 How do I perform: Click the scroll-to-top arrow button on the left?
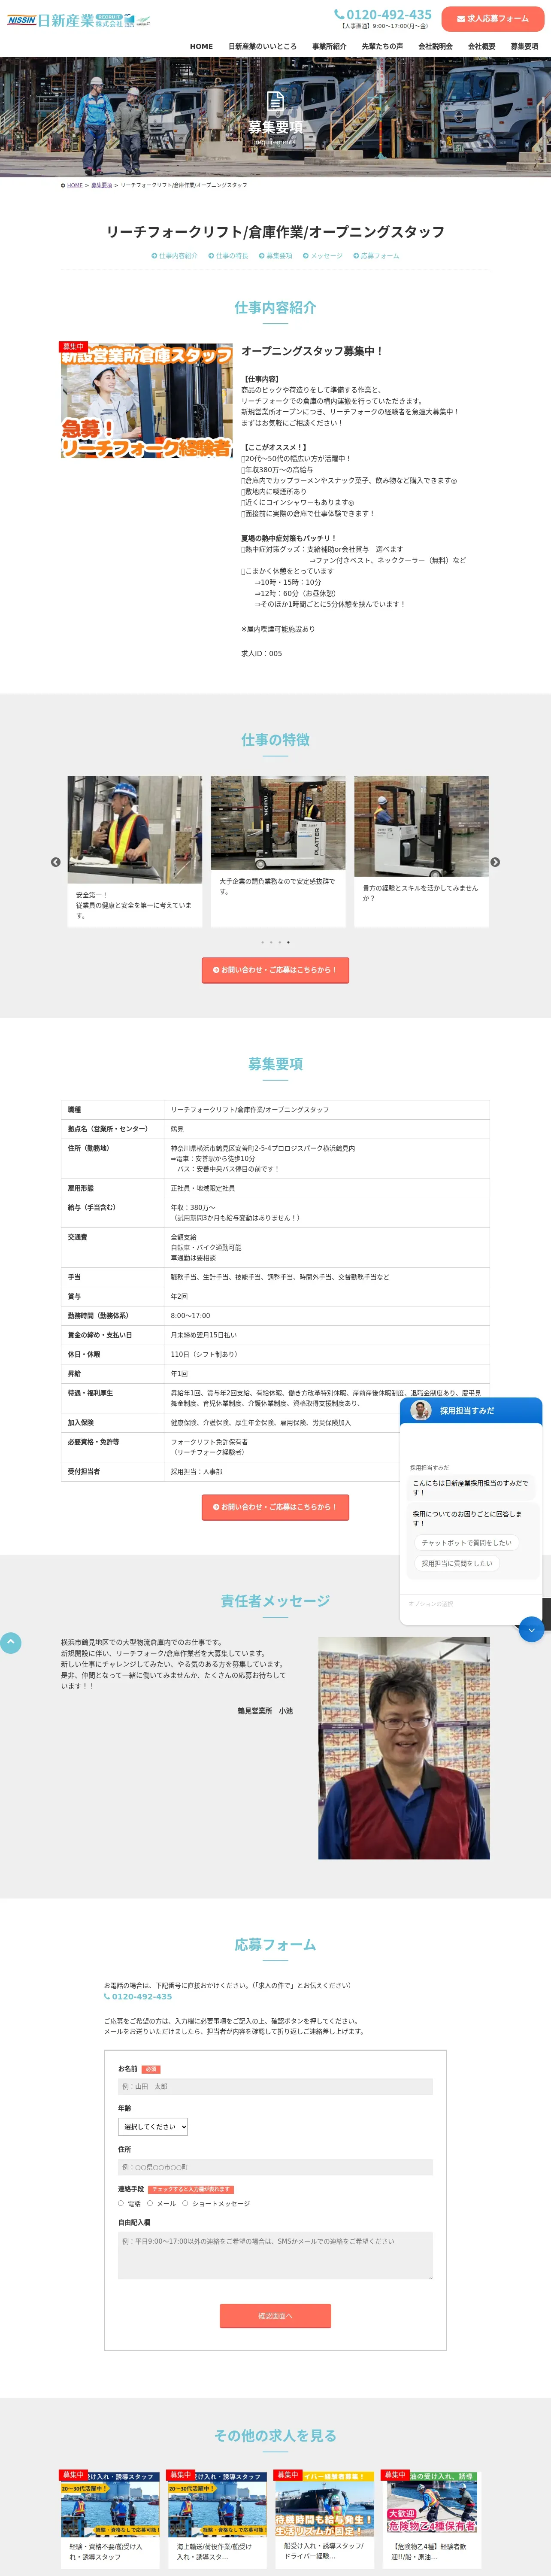(x=11, y=1643)
